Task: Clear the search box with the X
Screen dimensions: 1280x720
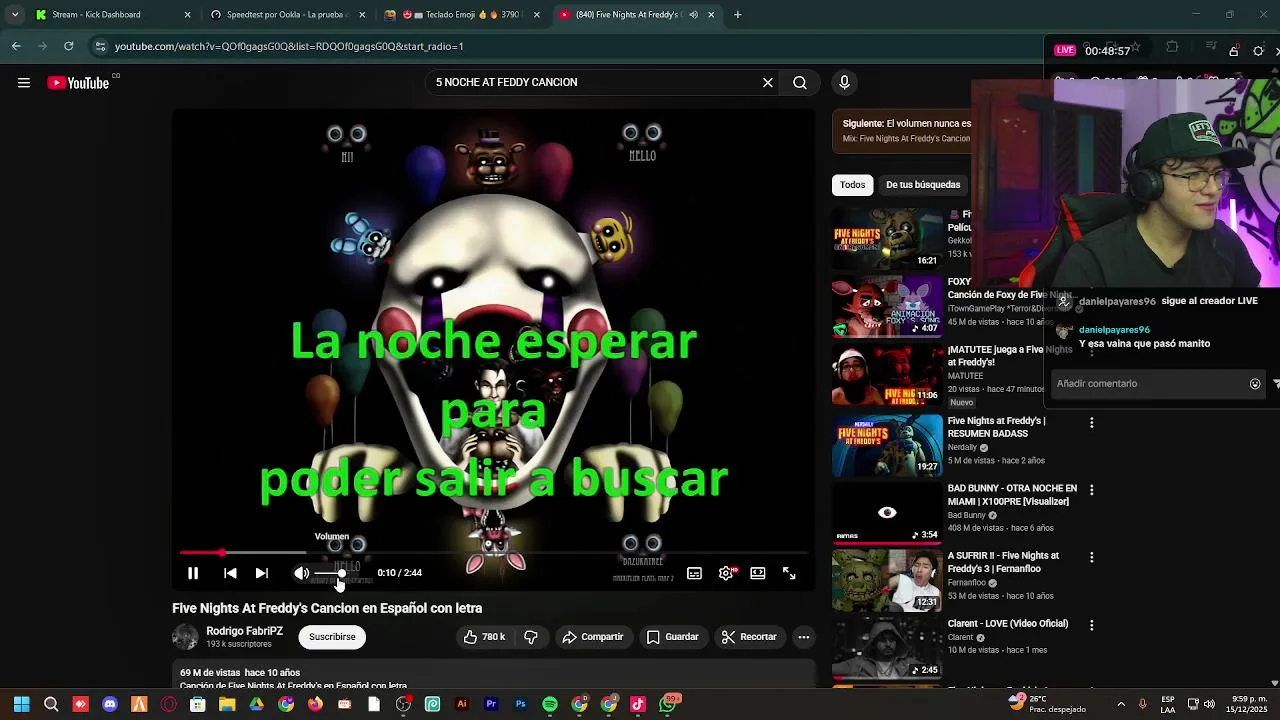Action: tap(768, 83)
